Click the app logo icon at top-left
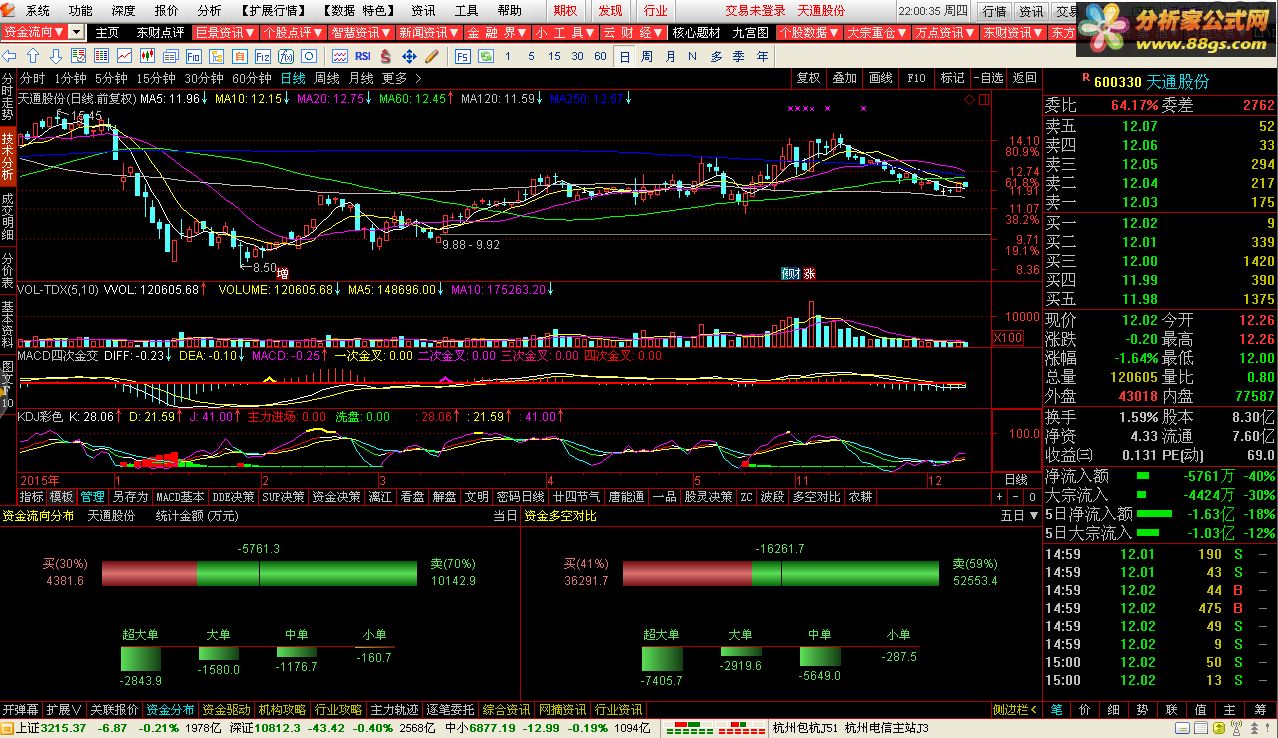The height and width of the screenshot is (738, 1278). click(10, 10)
